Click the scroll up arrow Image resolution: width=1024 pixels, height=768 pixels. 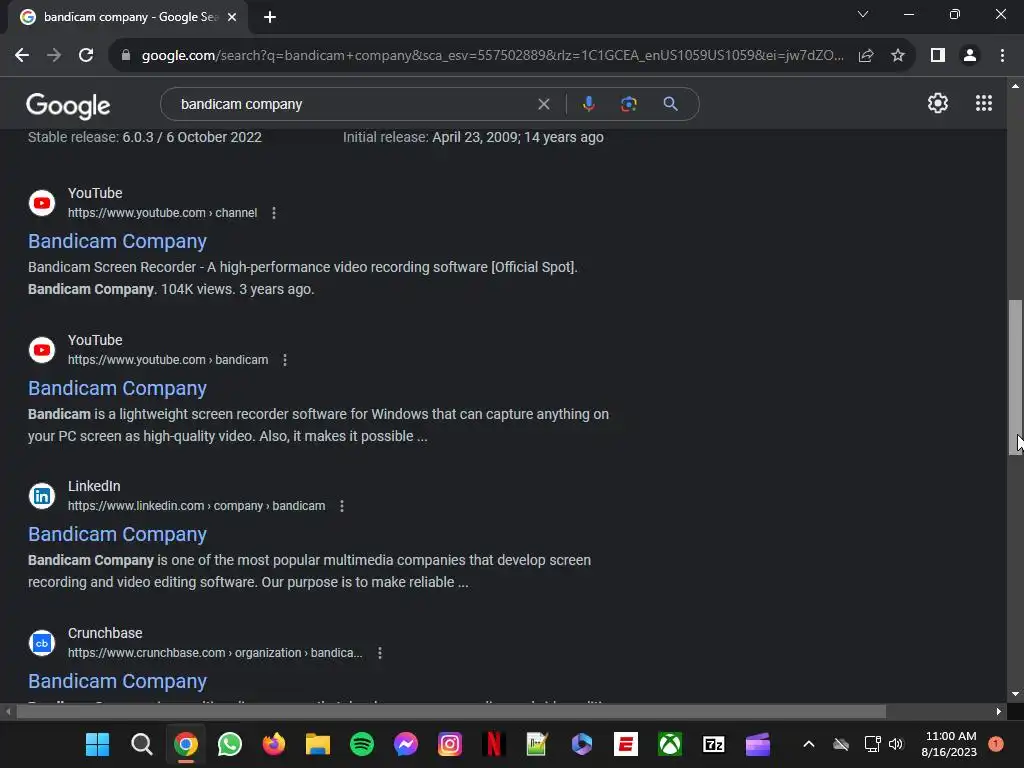point(1015,86)
